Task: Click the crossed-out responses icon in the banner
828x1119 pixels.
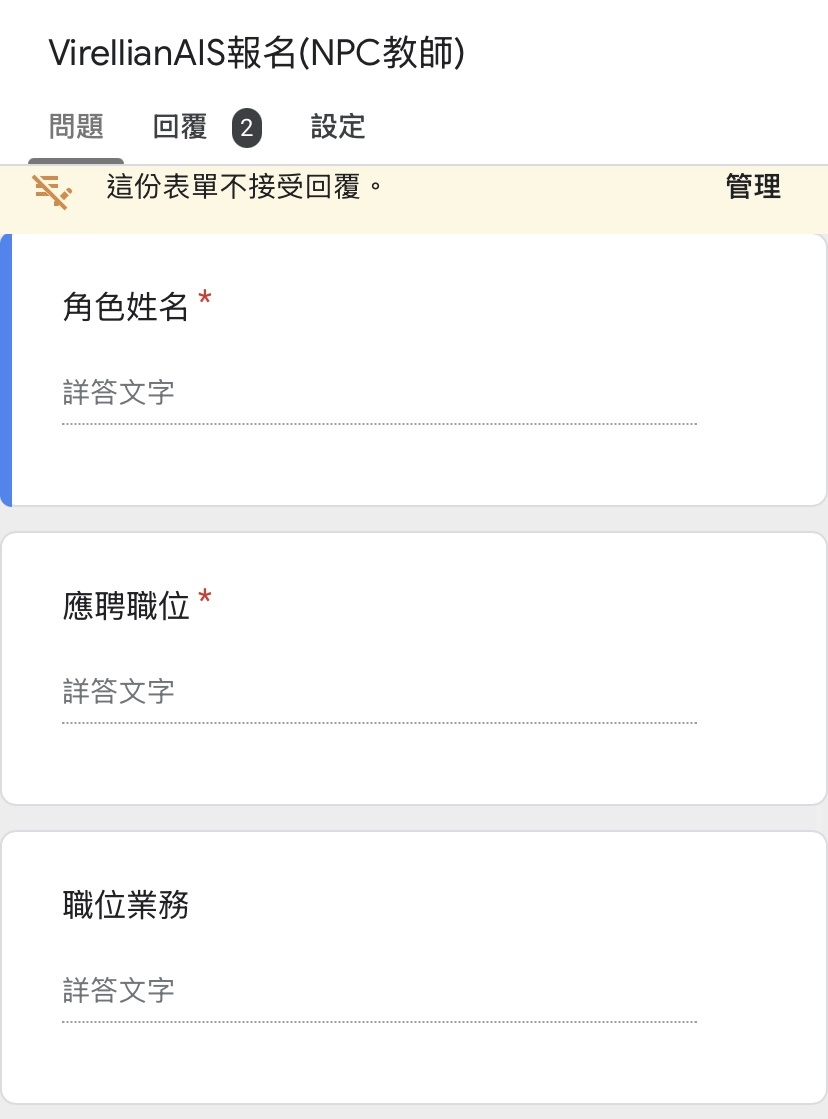Action: click(x=53, y=192)
